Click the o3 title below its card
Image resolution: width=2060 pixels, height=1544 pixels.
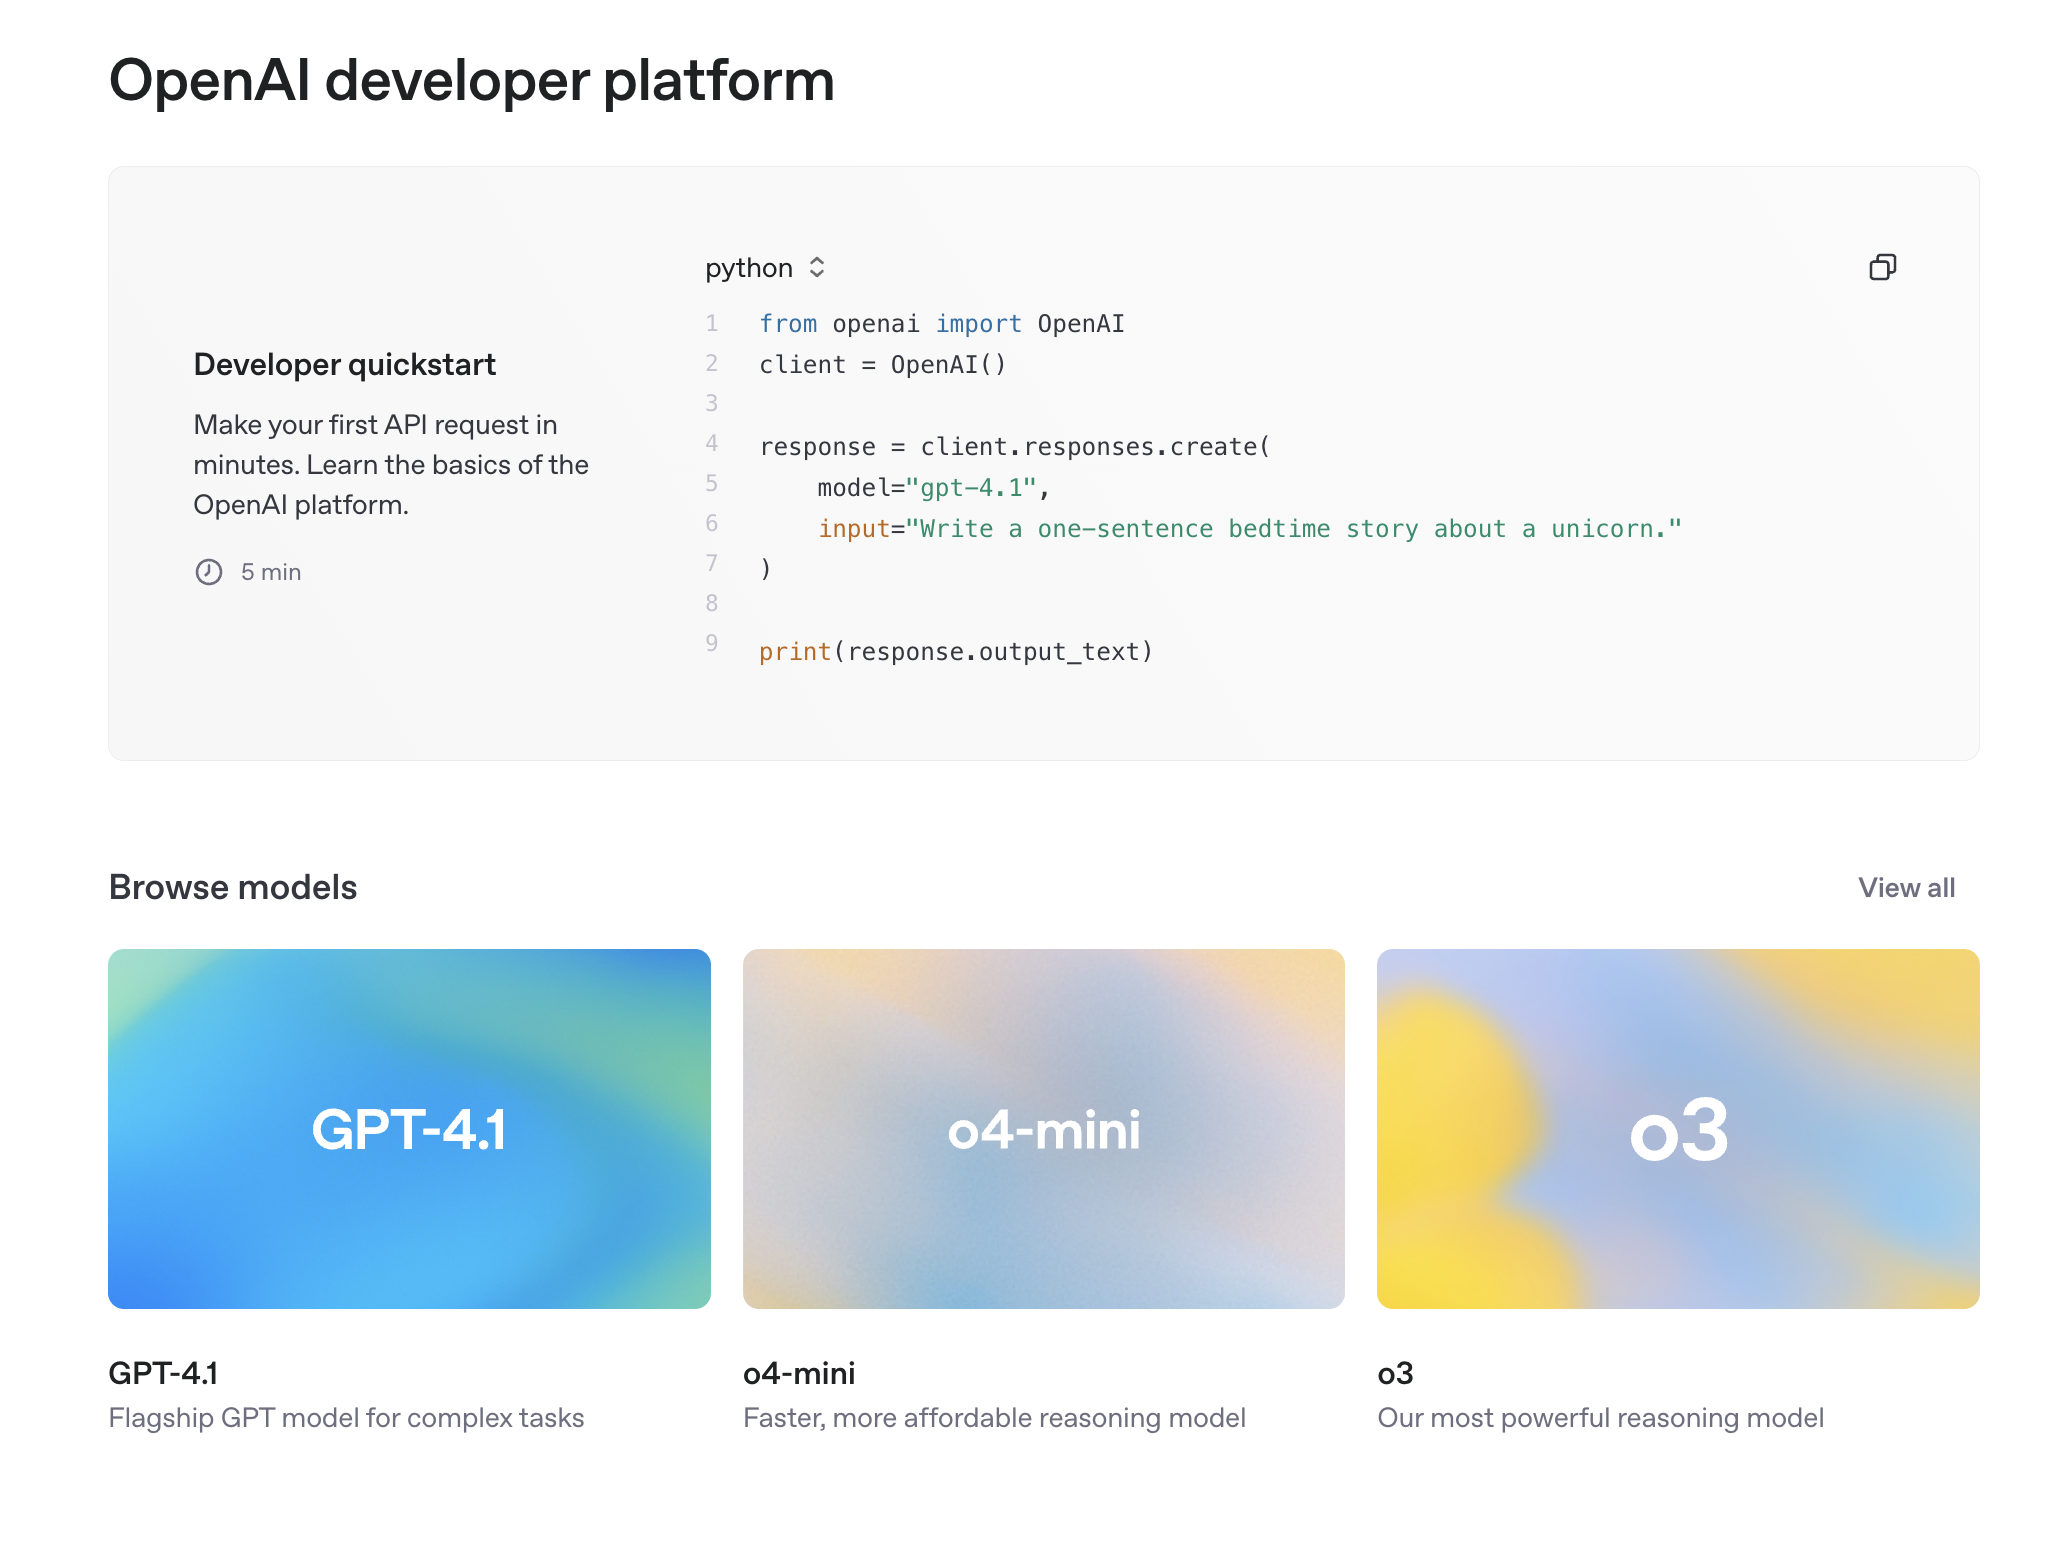1395,1373
